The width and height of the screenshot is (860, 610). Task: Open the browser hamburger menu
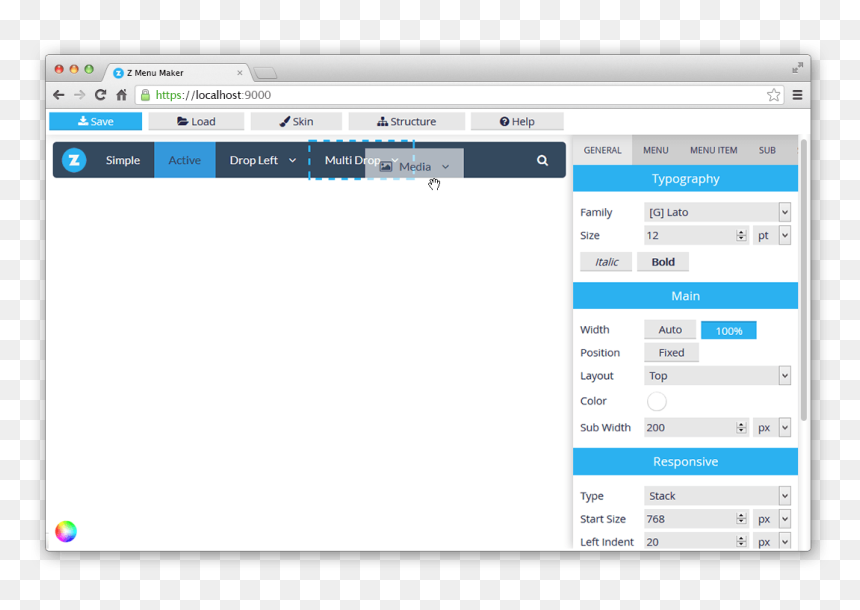point(797,95)
